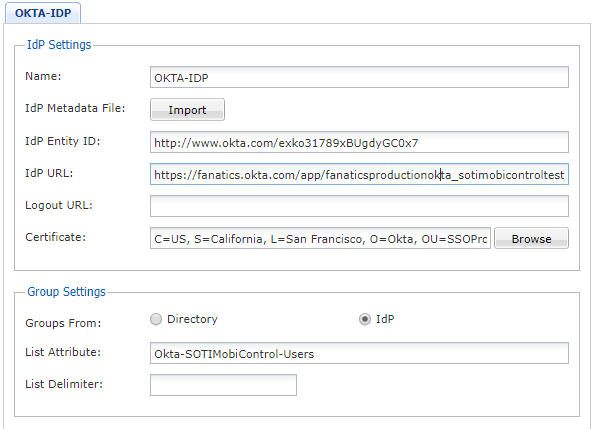Click the Group Settings section heading
The image size is (597, 429).
[66, 292]
